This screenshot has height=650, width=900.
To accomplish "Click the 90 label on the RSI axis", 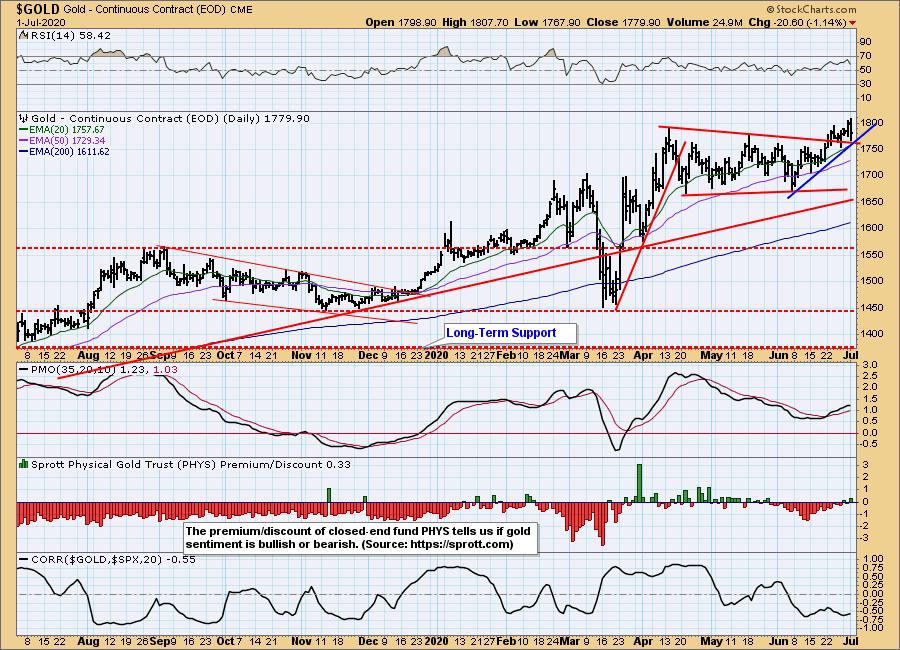I will coord(865,42).
